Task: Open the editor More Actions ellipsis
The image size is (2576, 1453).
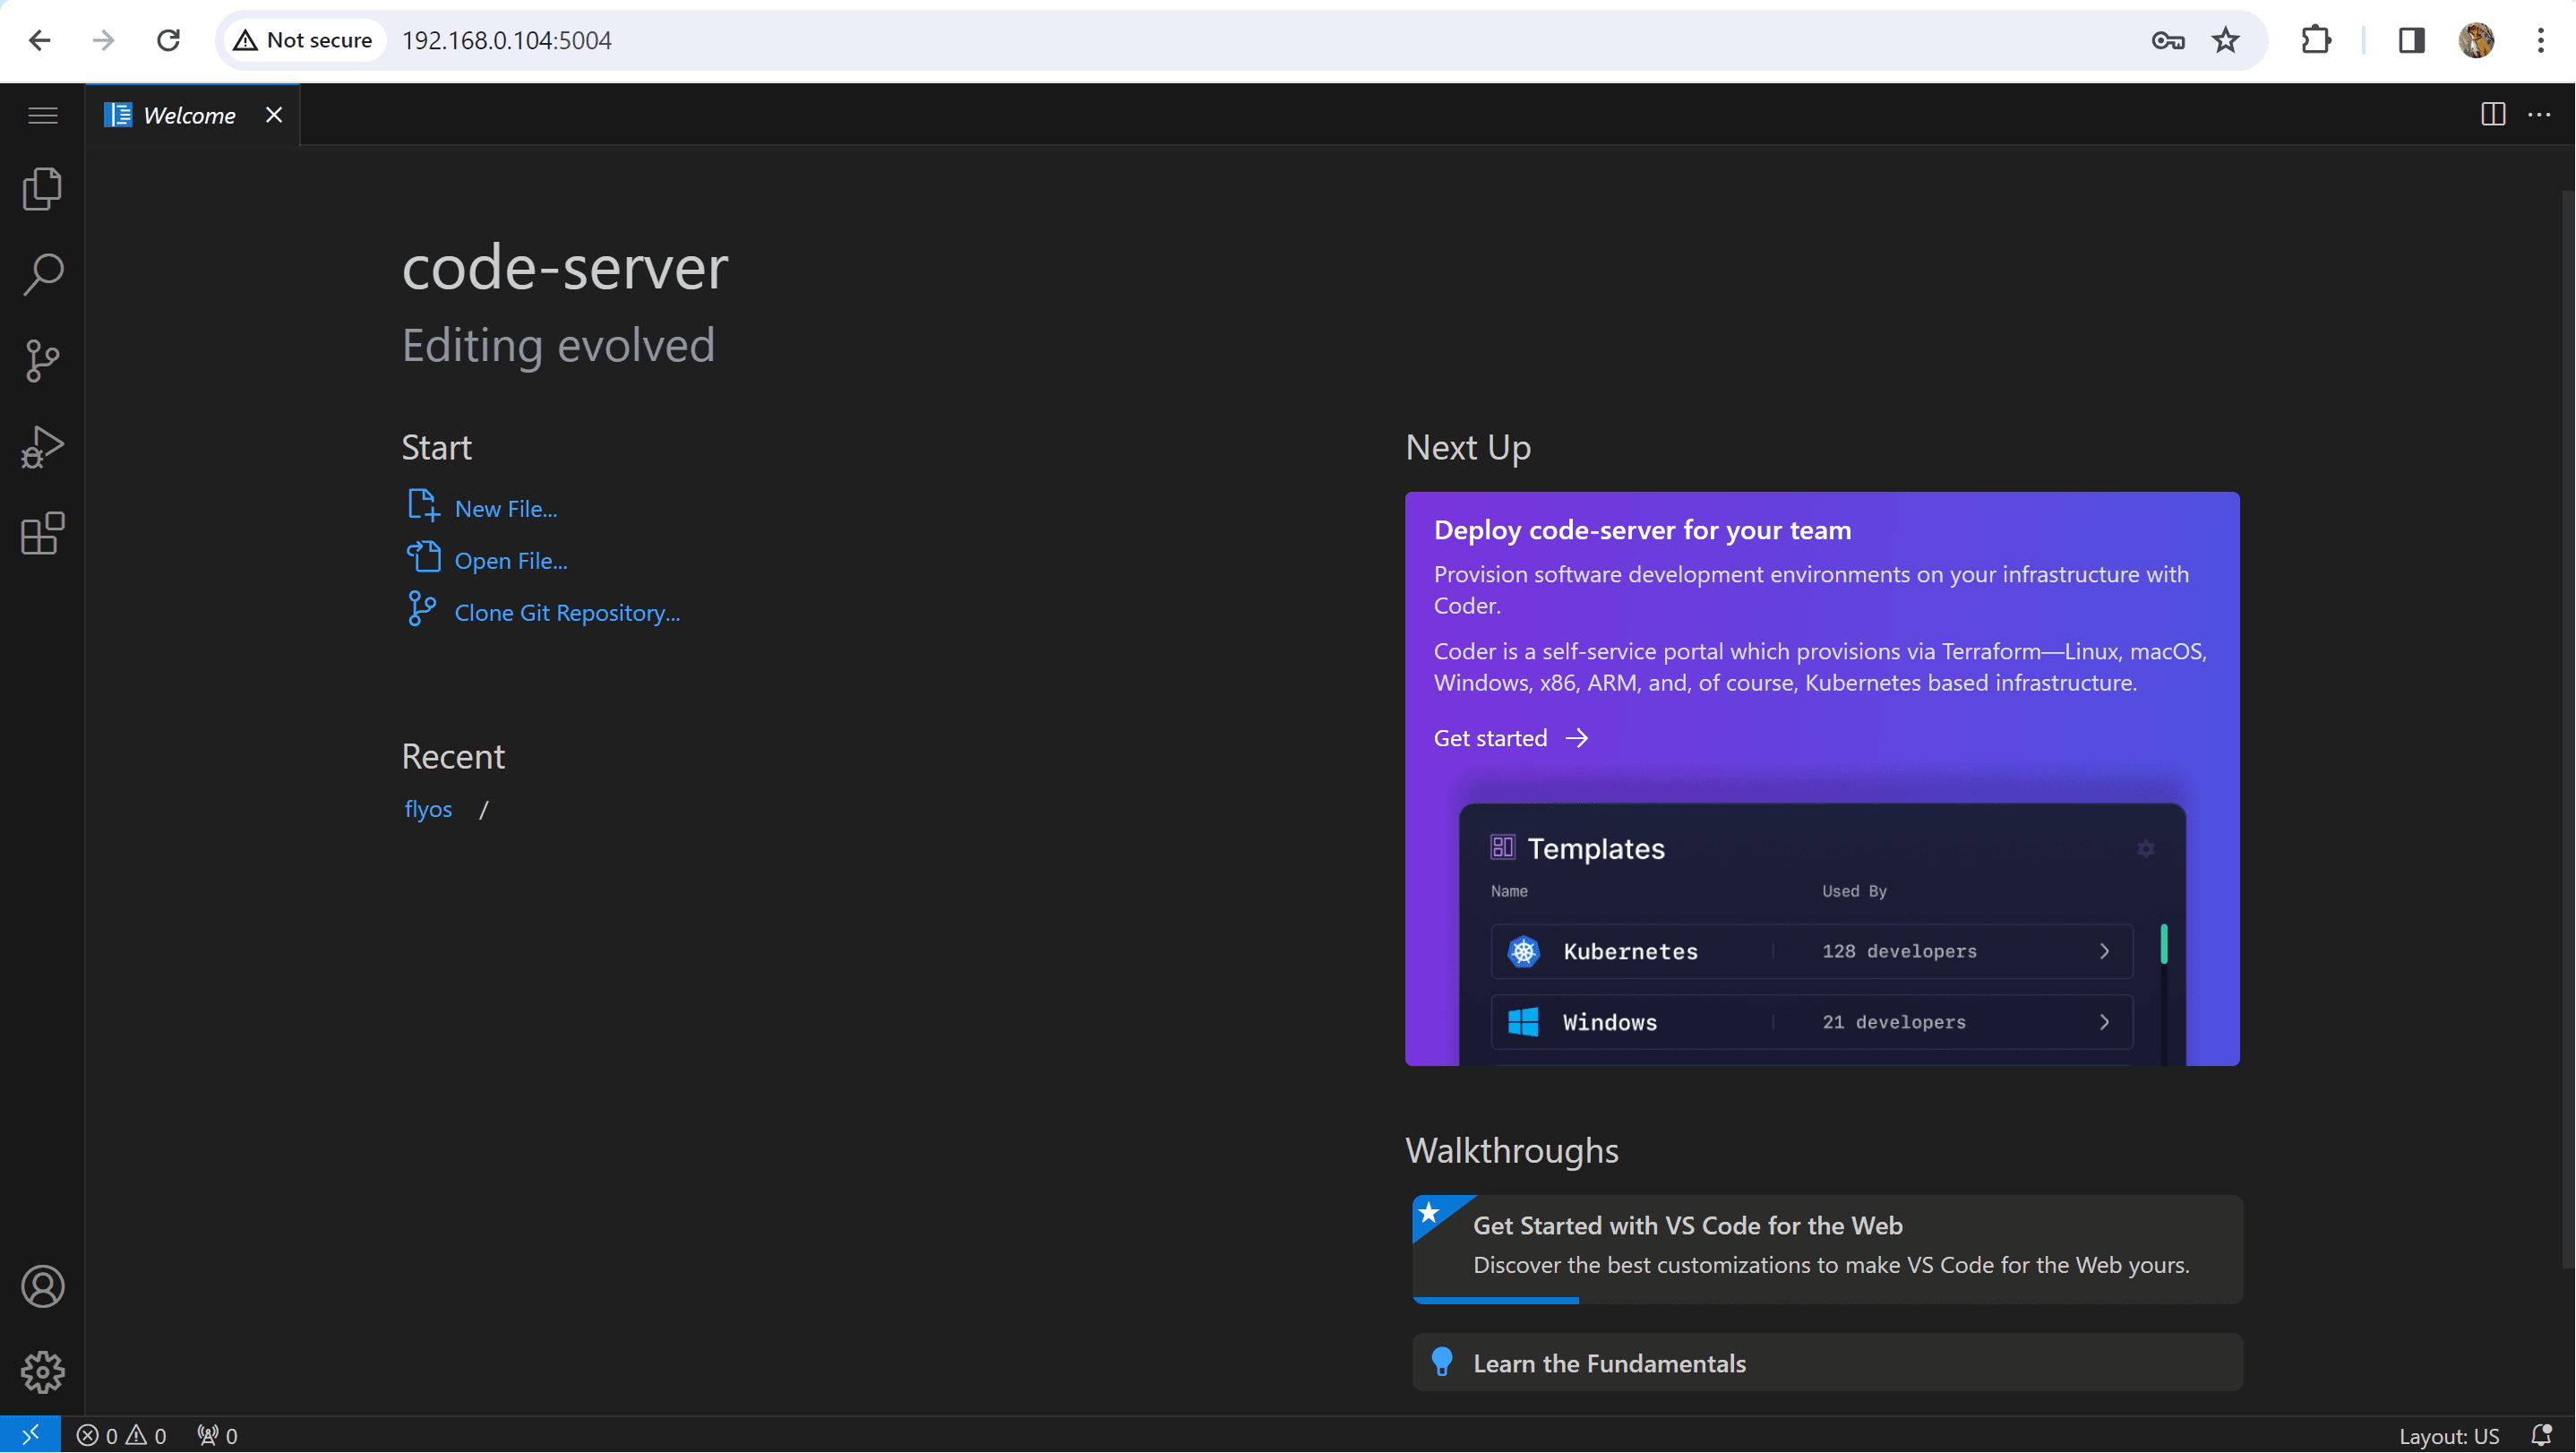Action: tap(2539, 115)
